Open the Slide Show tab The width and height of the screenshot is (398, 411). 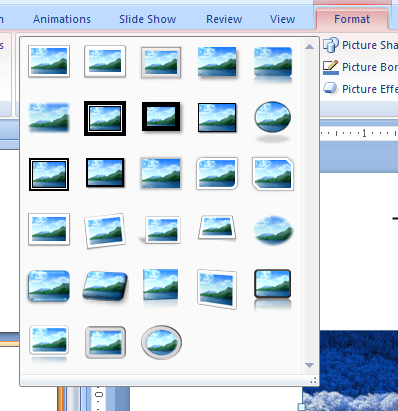coord(148,19)
